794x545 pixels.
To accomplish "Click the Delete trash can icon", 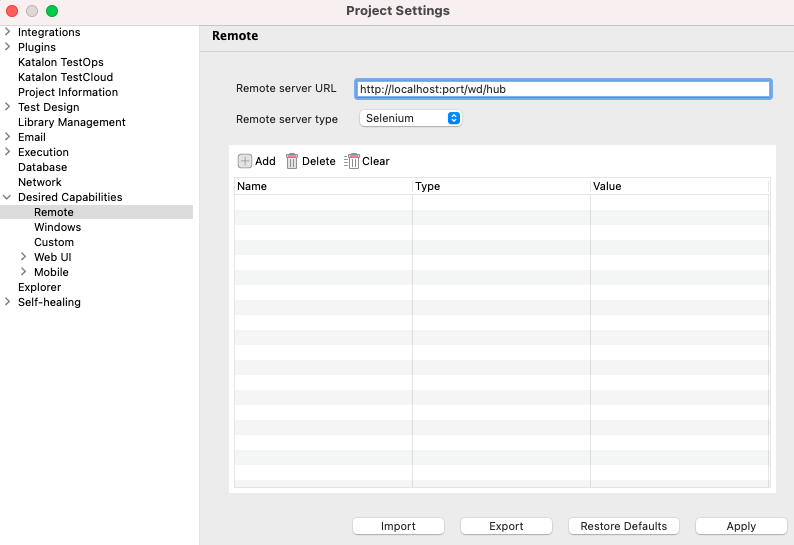I will point(292,161).
